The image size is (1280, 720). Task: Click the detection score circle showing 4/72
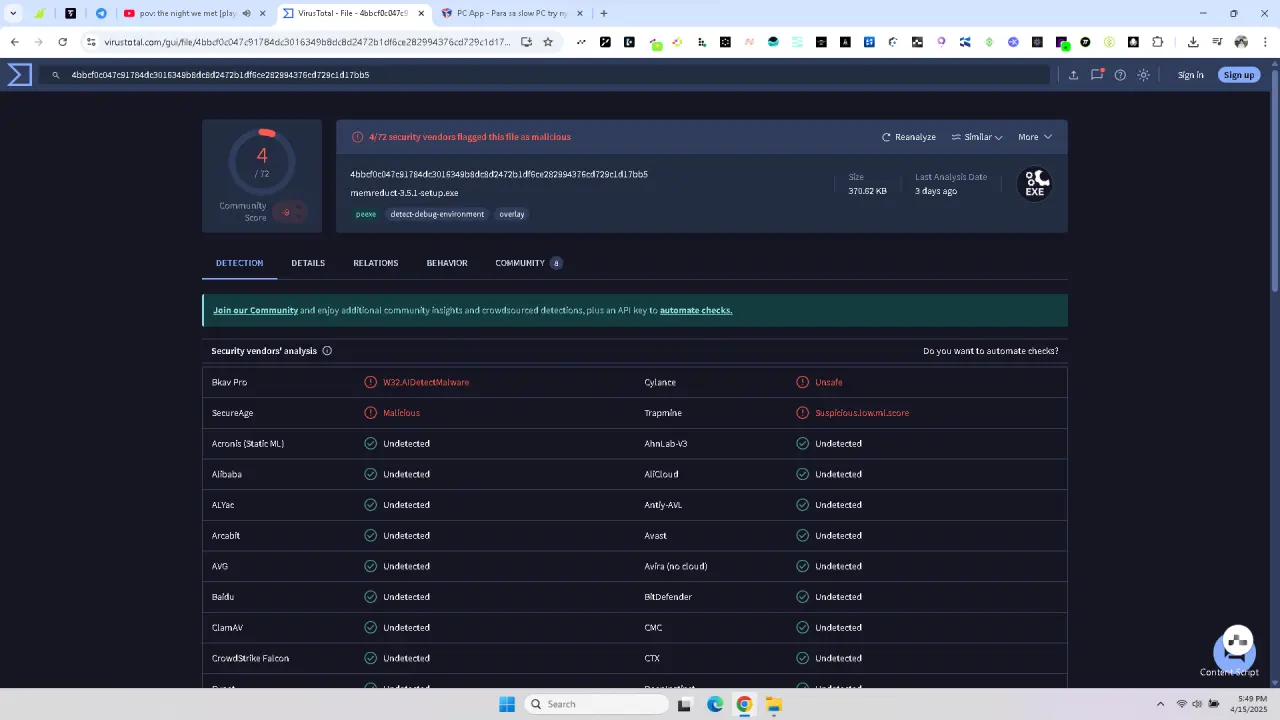pos(262,161)
